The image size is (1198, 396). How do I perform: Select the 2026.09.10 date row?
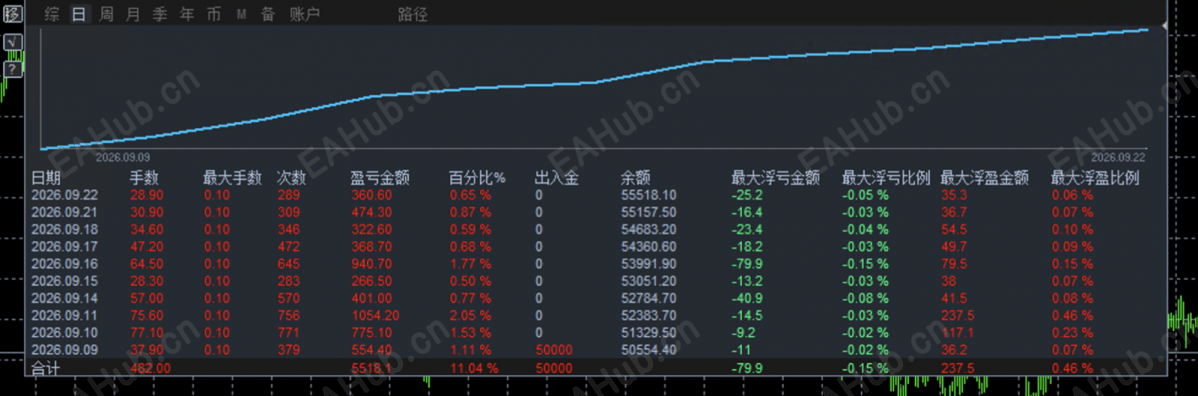click(x=63, y=333)
